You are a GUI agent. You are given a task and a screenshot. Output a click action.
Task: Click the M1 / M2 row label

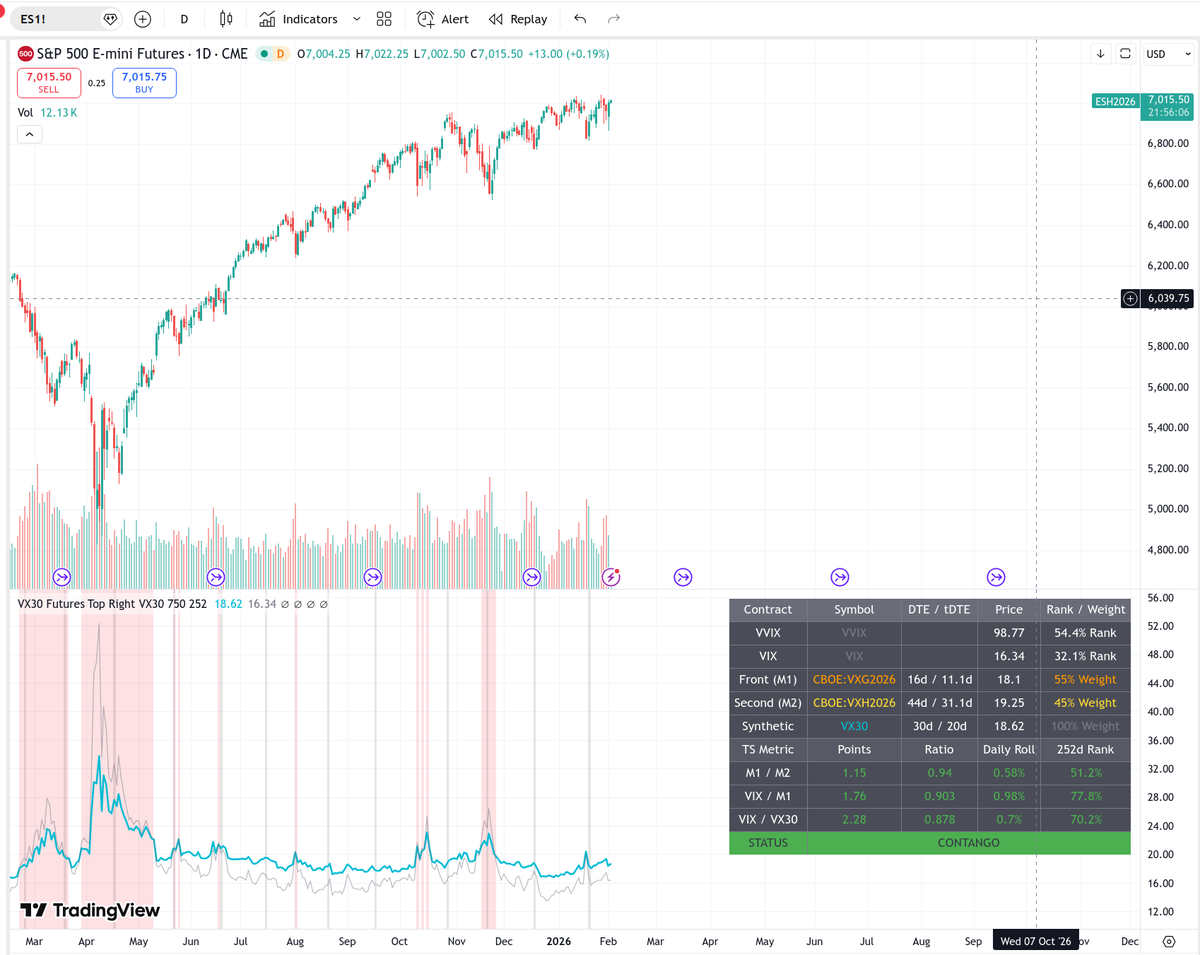click(x=768, y=773)
